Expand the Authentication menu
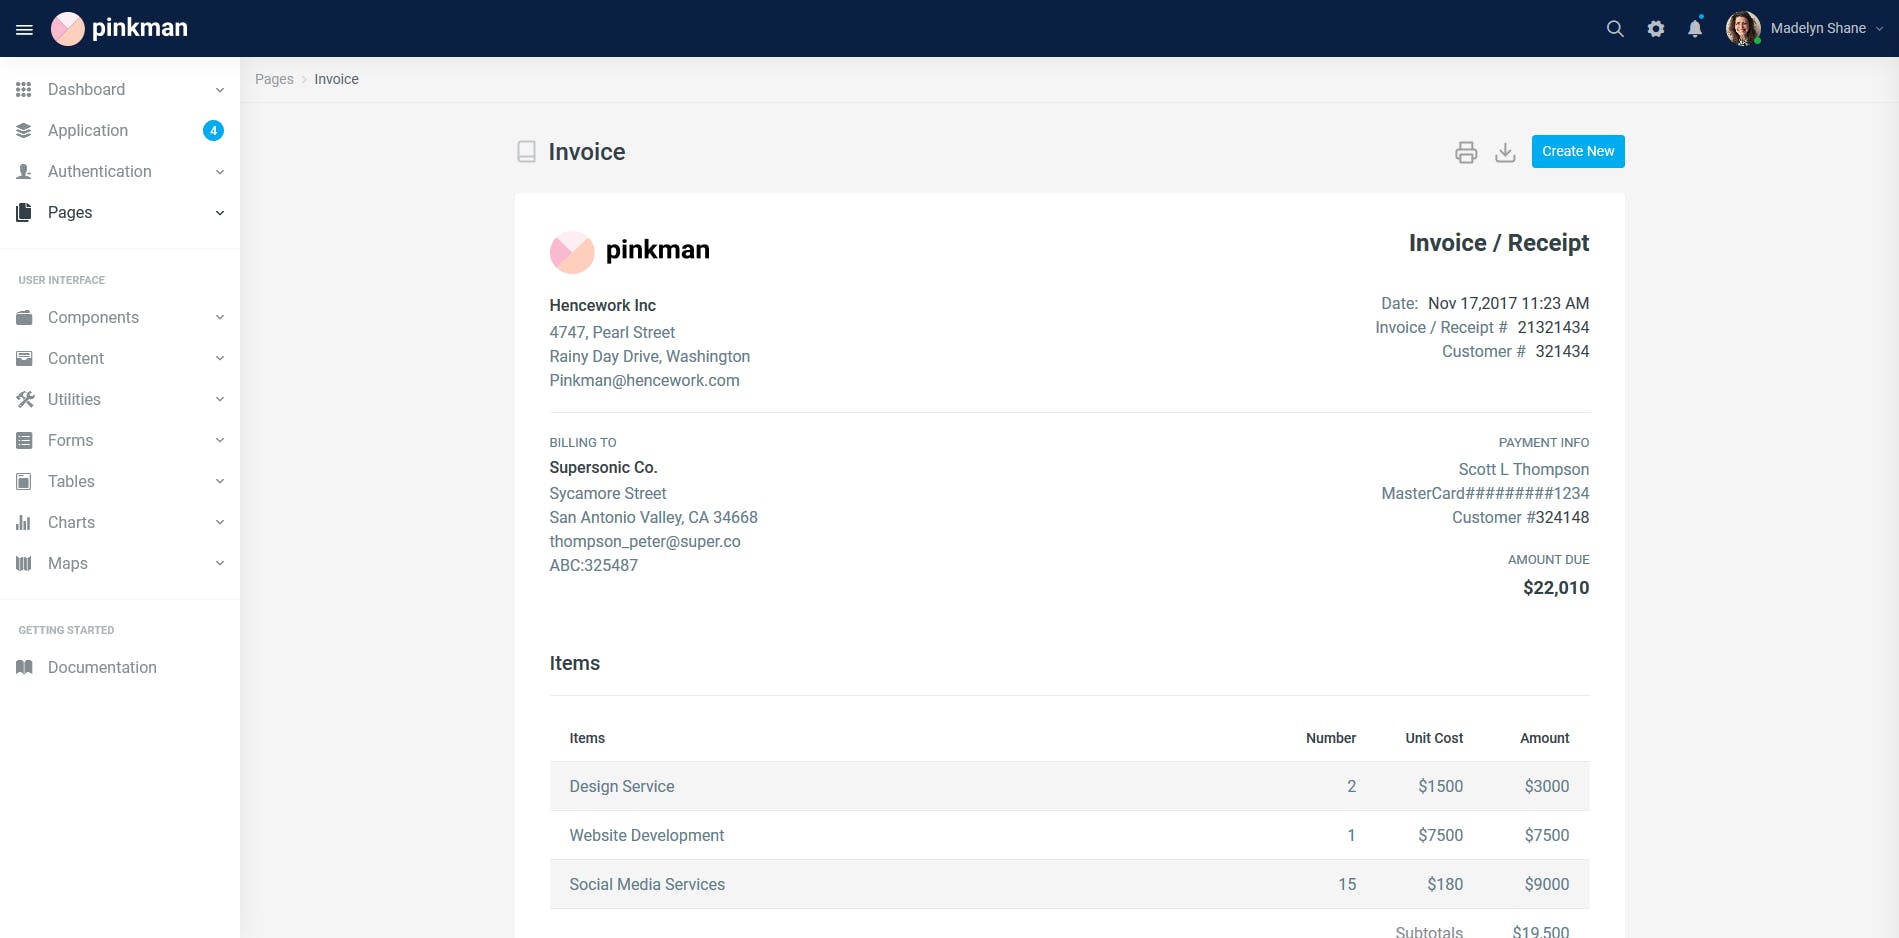Viewport: 1899px width, 938px height. coord(100,171)
